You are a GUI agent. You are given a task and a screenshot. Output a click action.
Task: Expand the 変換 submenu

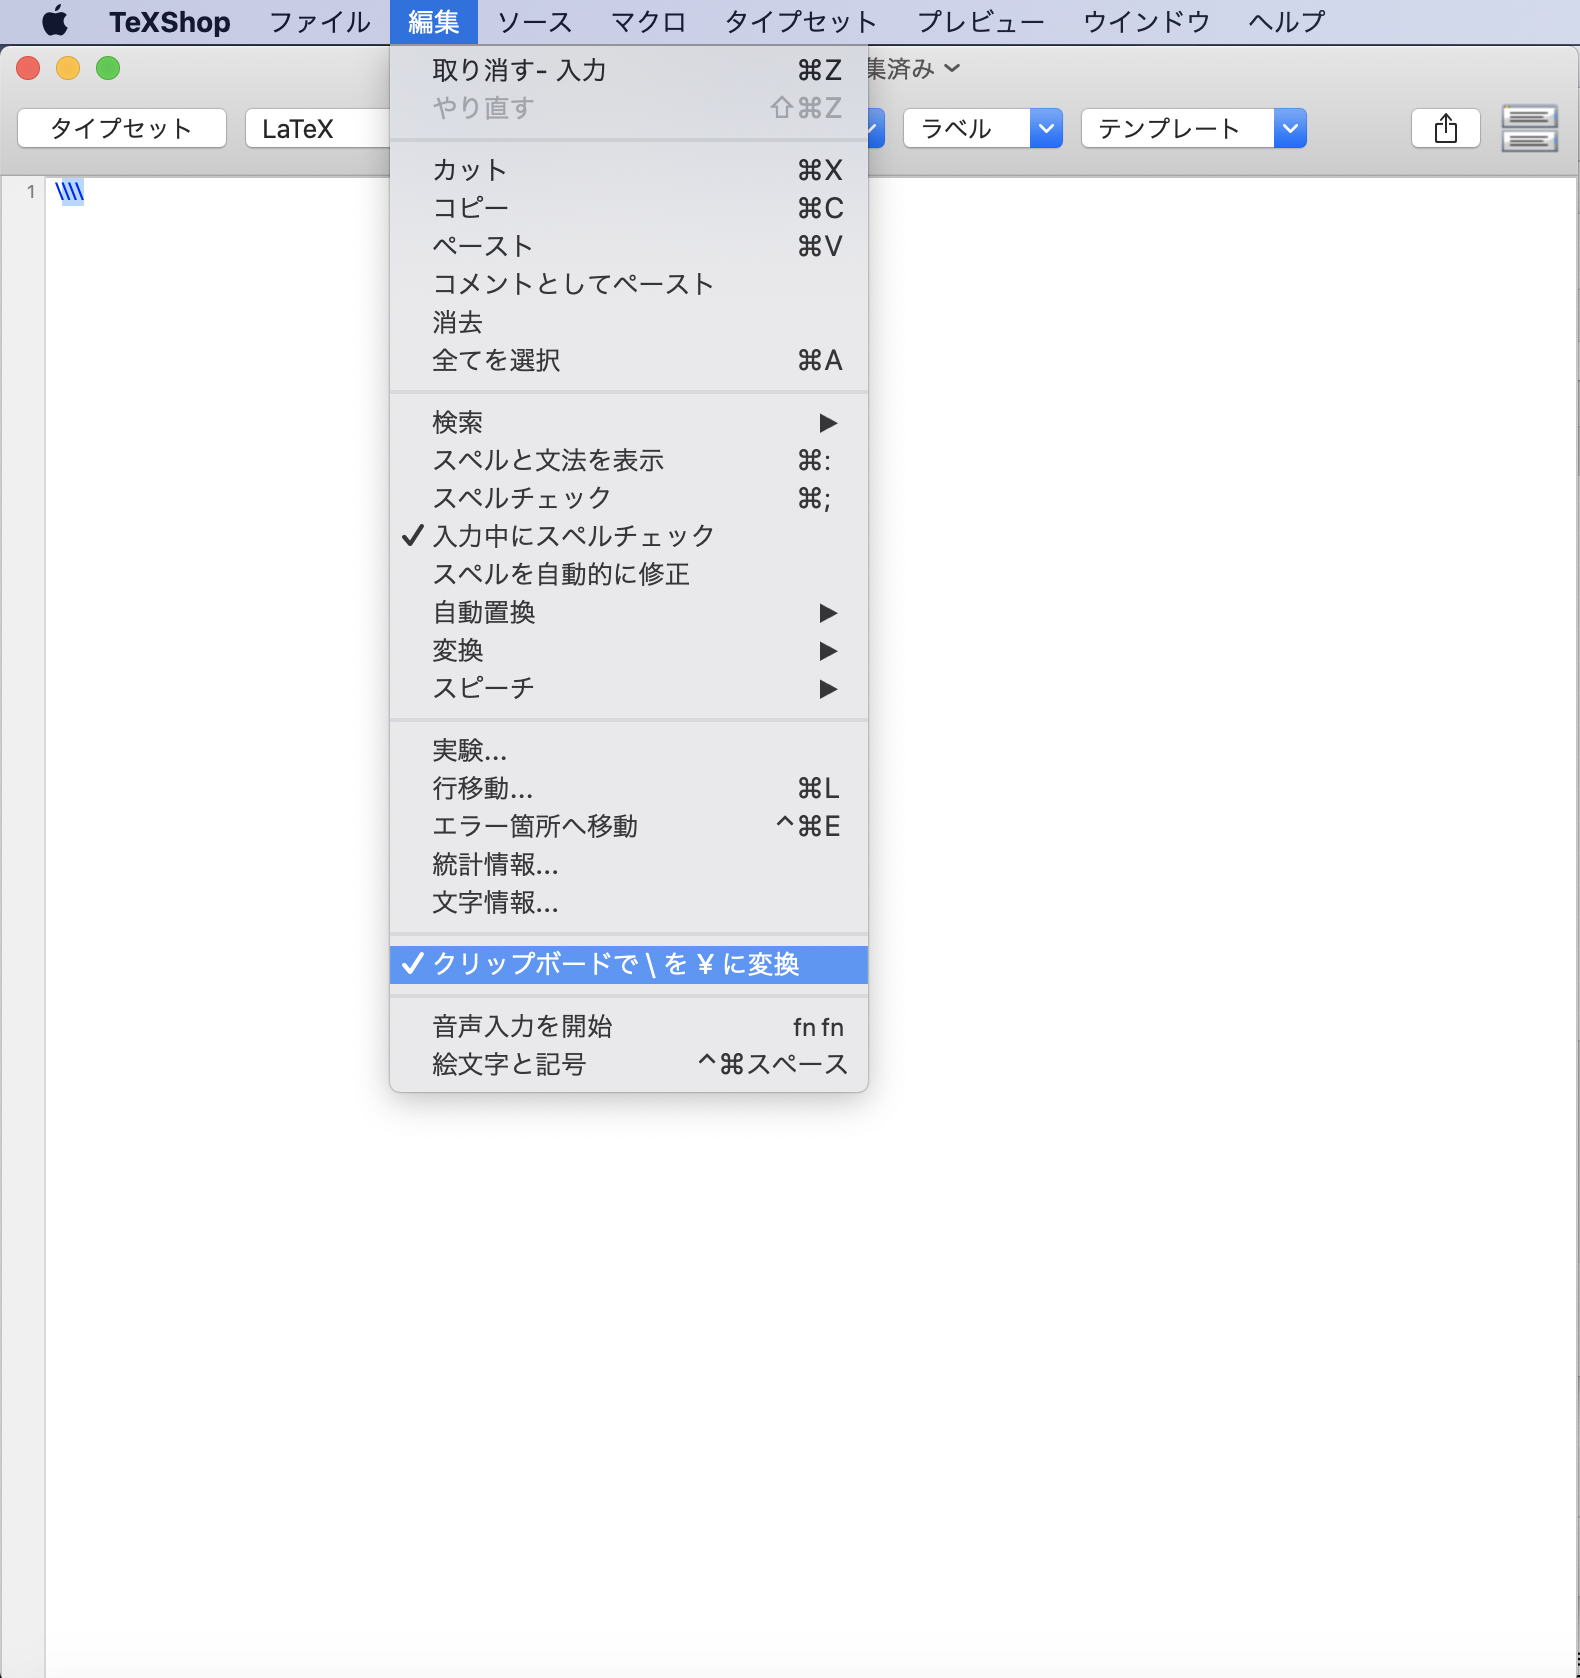point(629,650)
